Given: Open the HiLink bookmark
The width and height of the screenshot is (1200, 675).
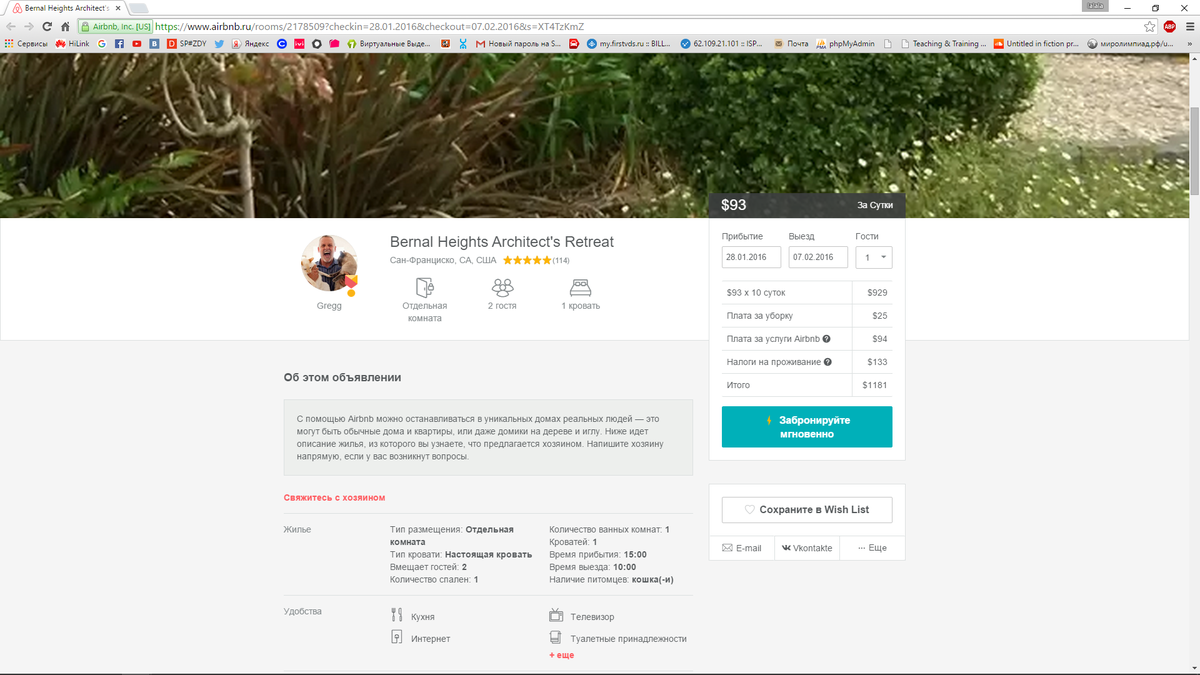Looking at the screenshot, I should 72,44.
